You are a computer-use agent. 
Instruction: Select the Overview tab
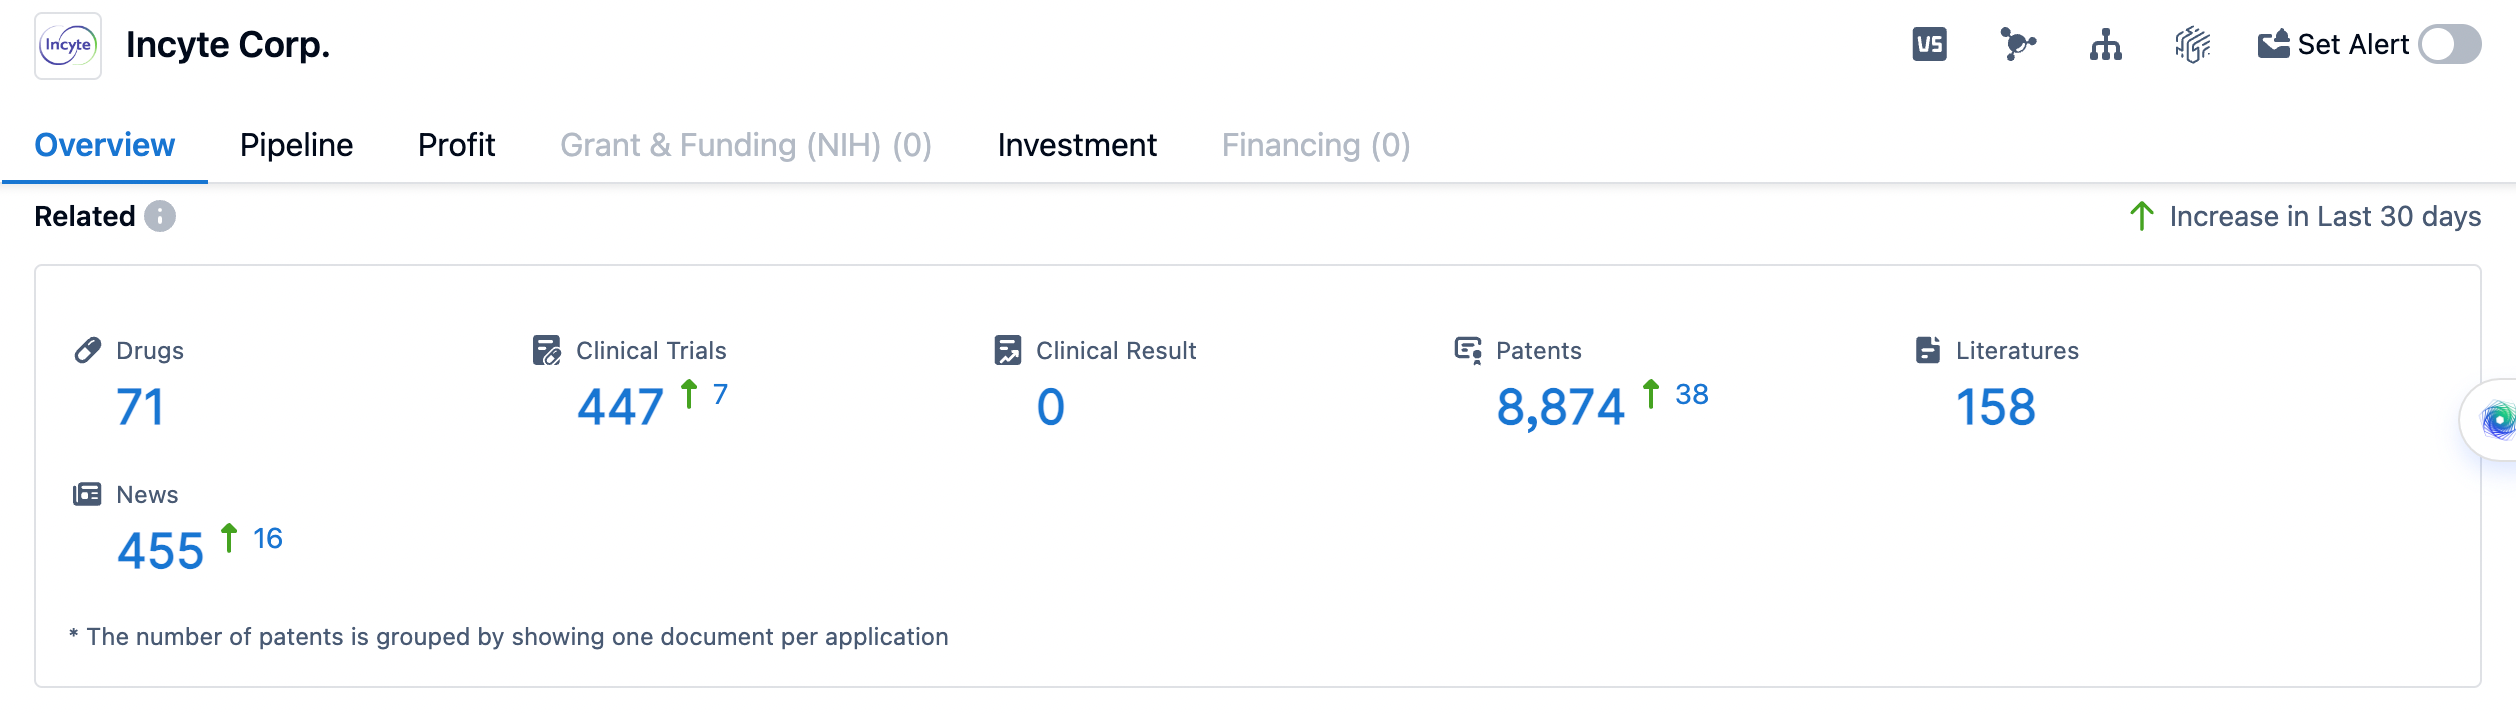point(105,145)
